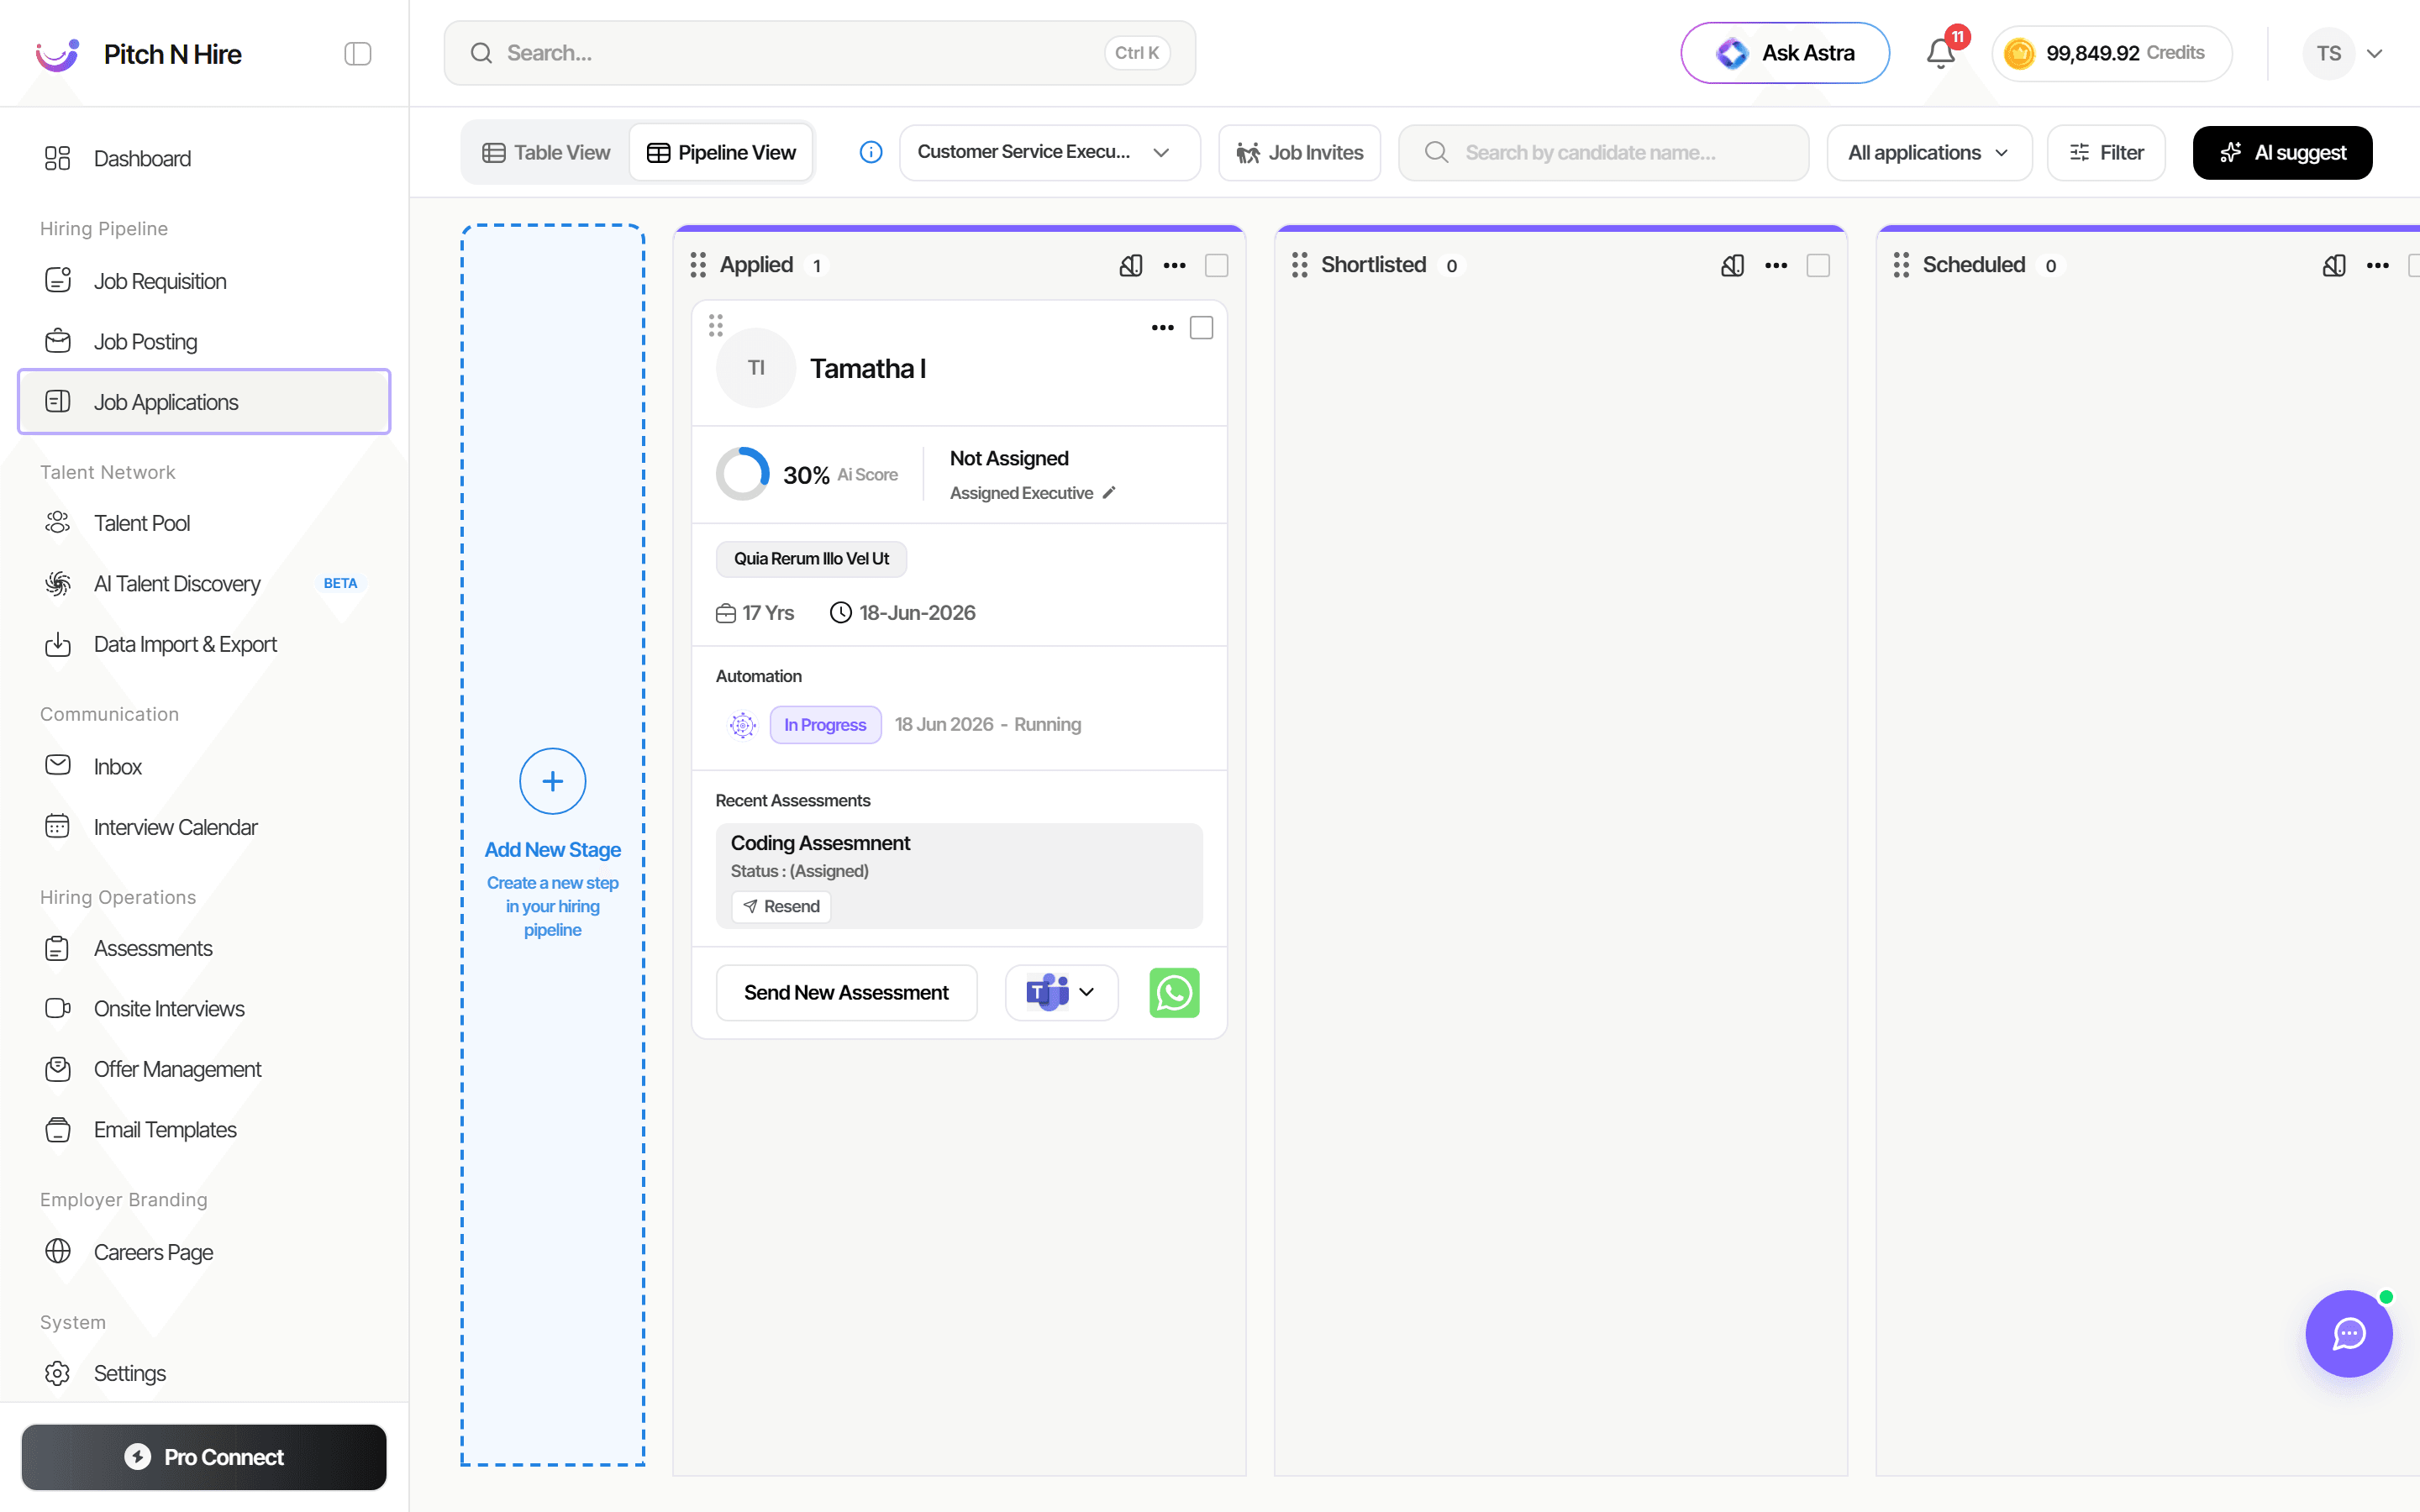Click the Applied stage broadcast icon
2420x1512 pixels.
(x=1131, y=265)
